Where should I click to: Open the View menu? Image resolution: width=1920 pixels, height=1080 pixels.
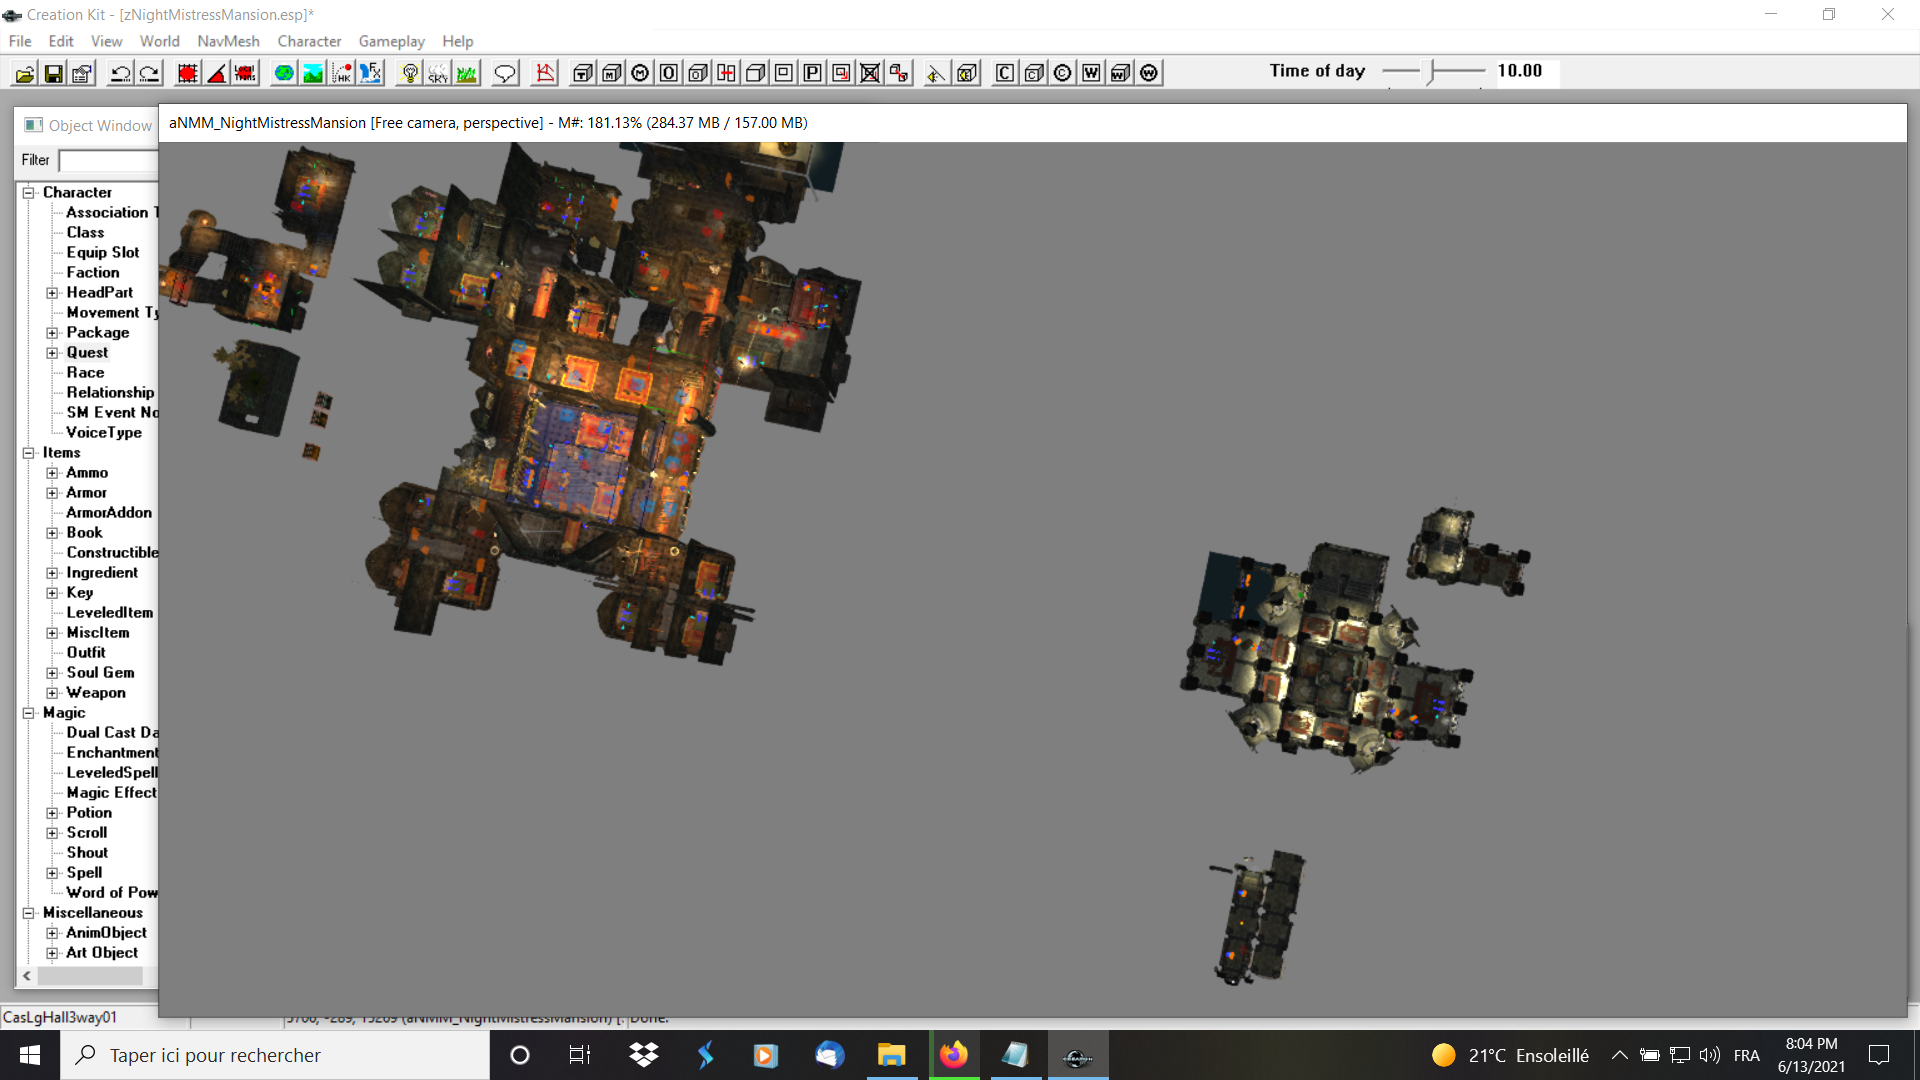(x=106, y=41)
